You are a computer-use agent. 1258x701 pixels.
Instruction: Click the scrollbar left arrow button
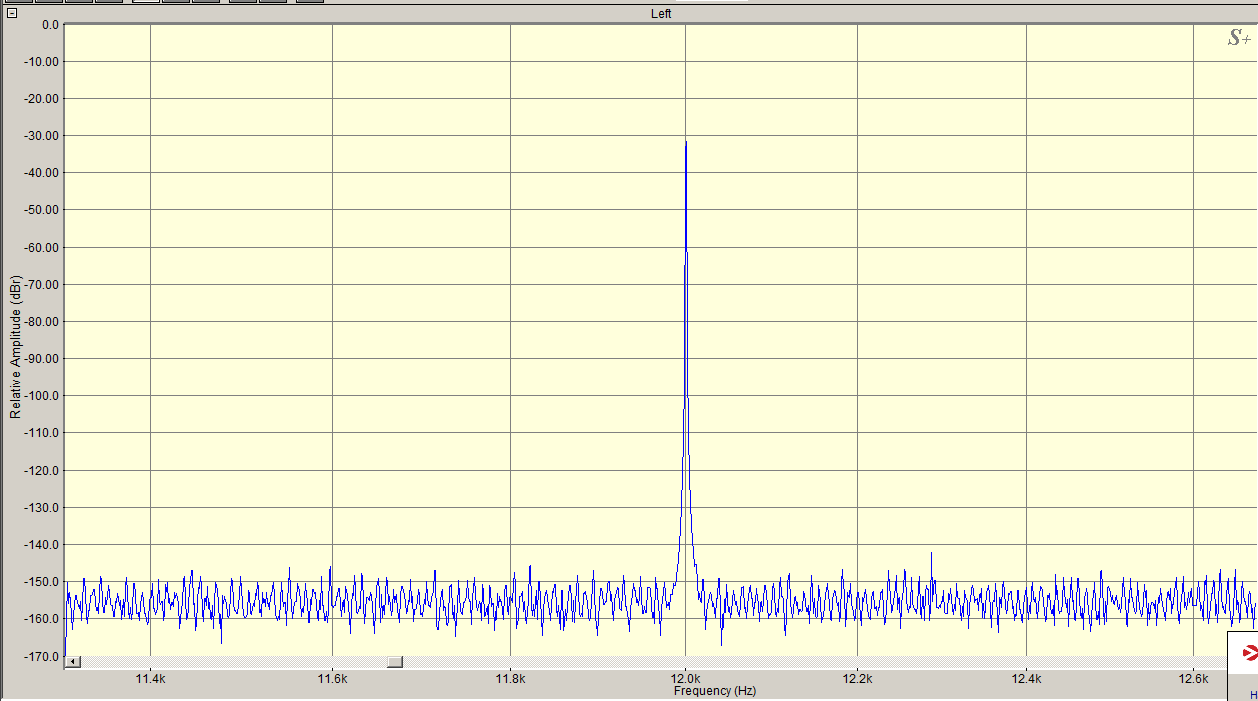[73, 662]
